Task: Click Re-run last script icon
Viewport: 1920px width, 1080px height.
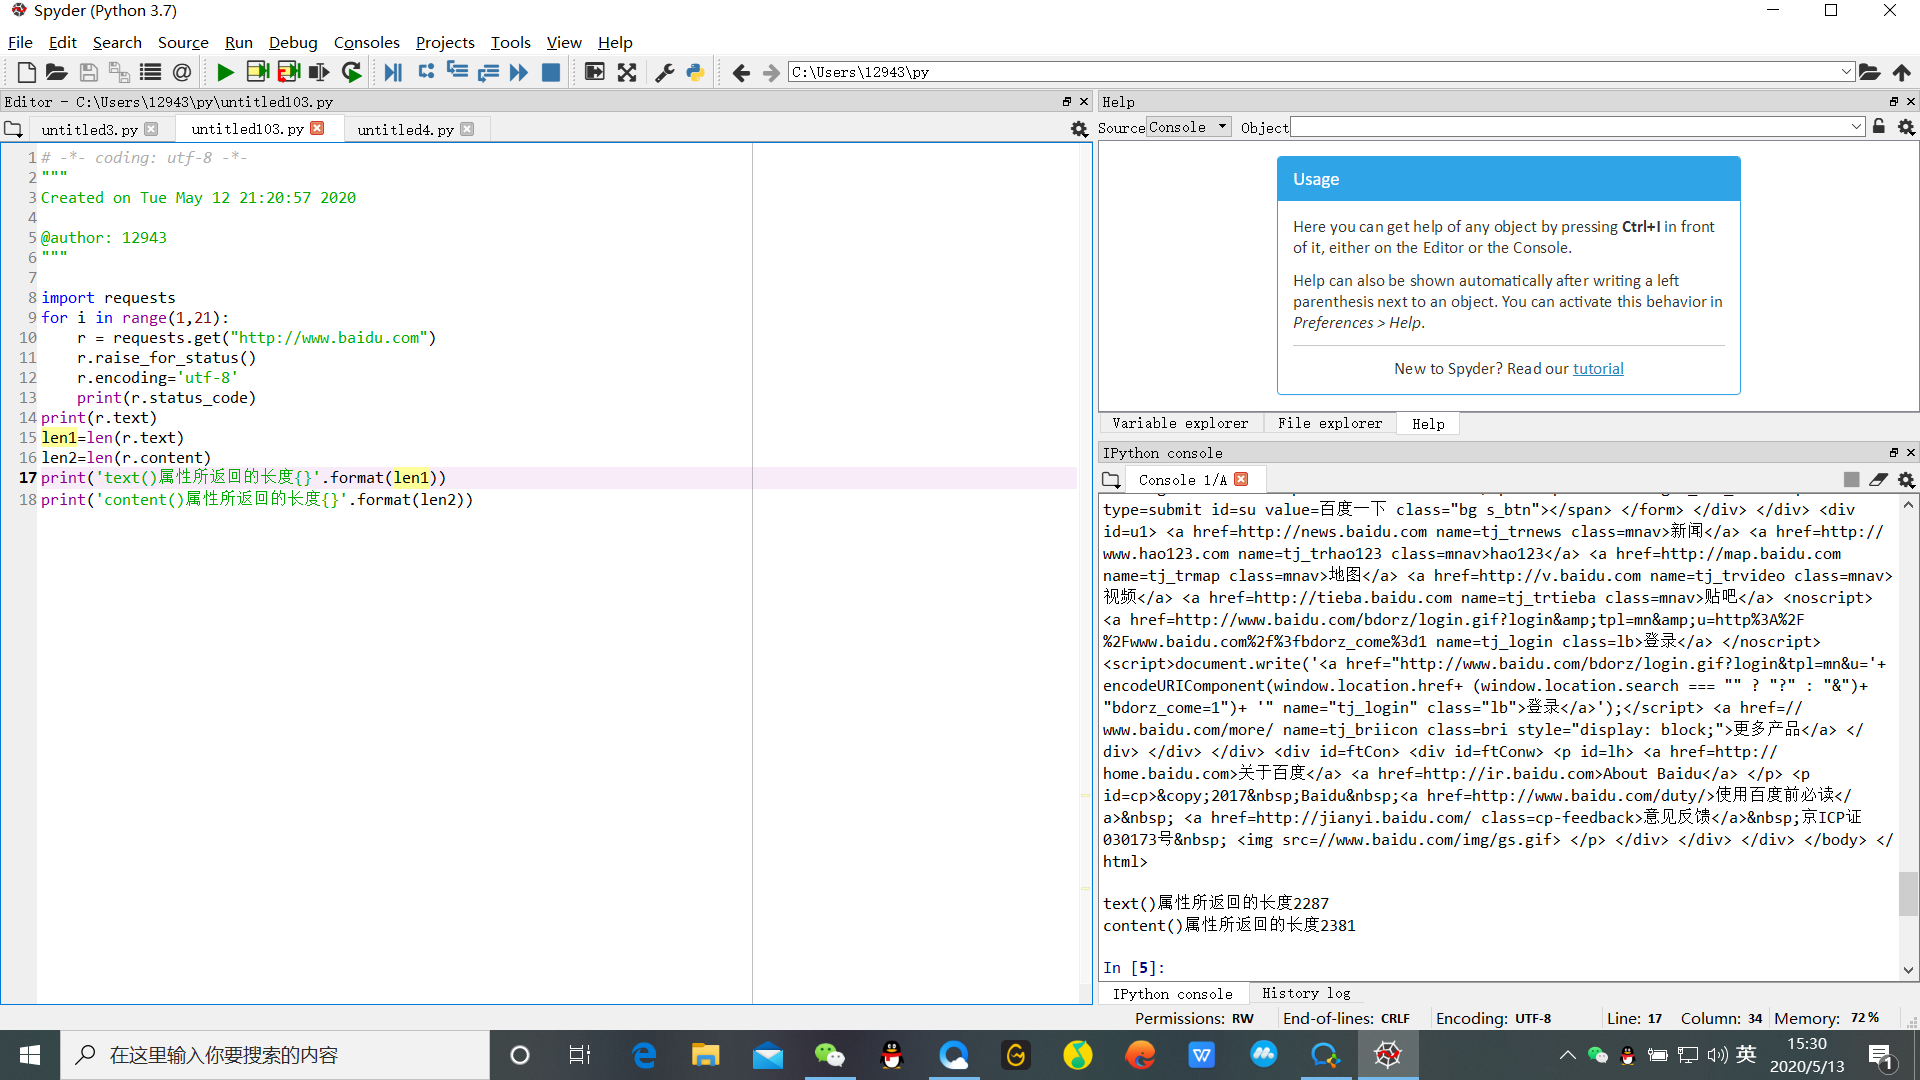Action: click(351, 72)
